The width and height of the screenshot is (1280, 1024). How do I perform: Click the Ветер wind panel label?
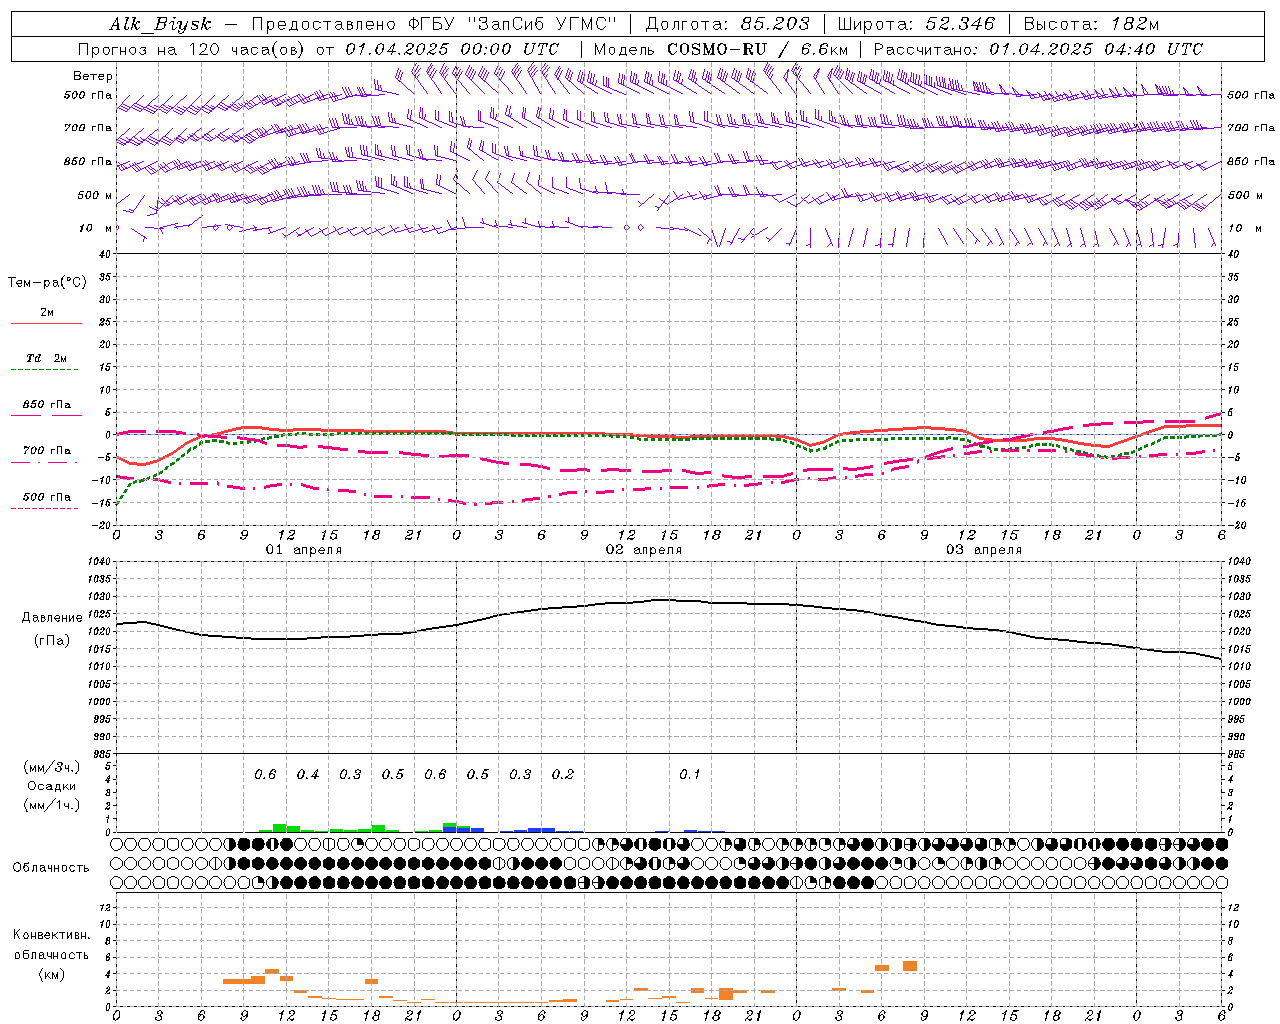pos(93,76)
